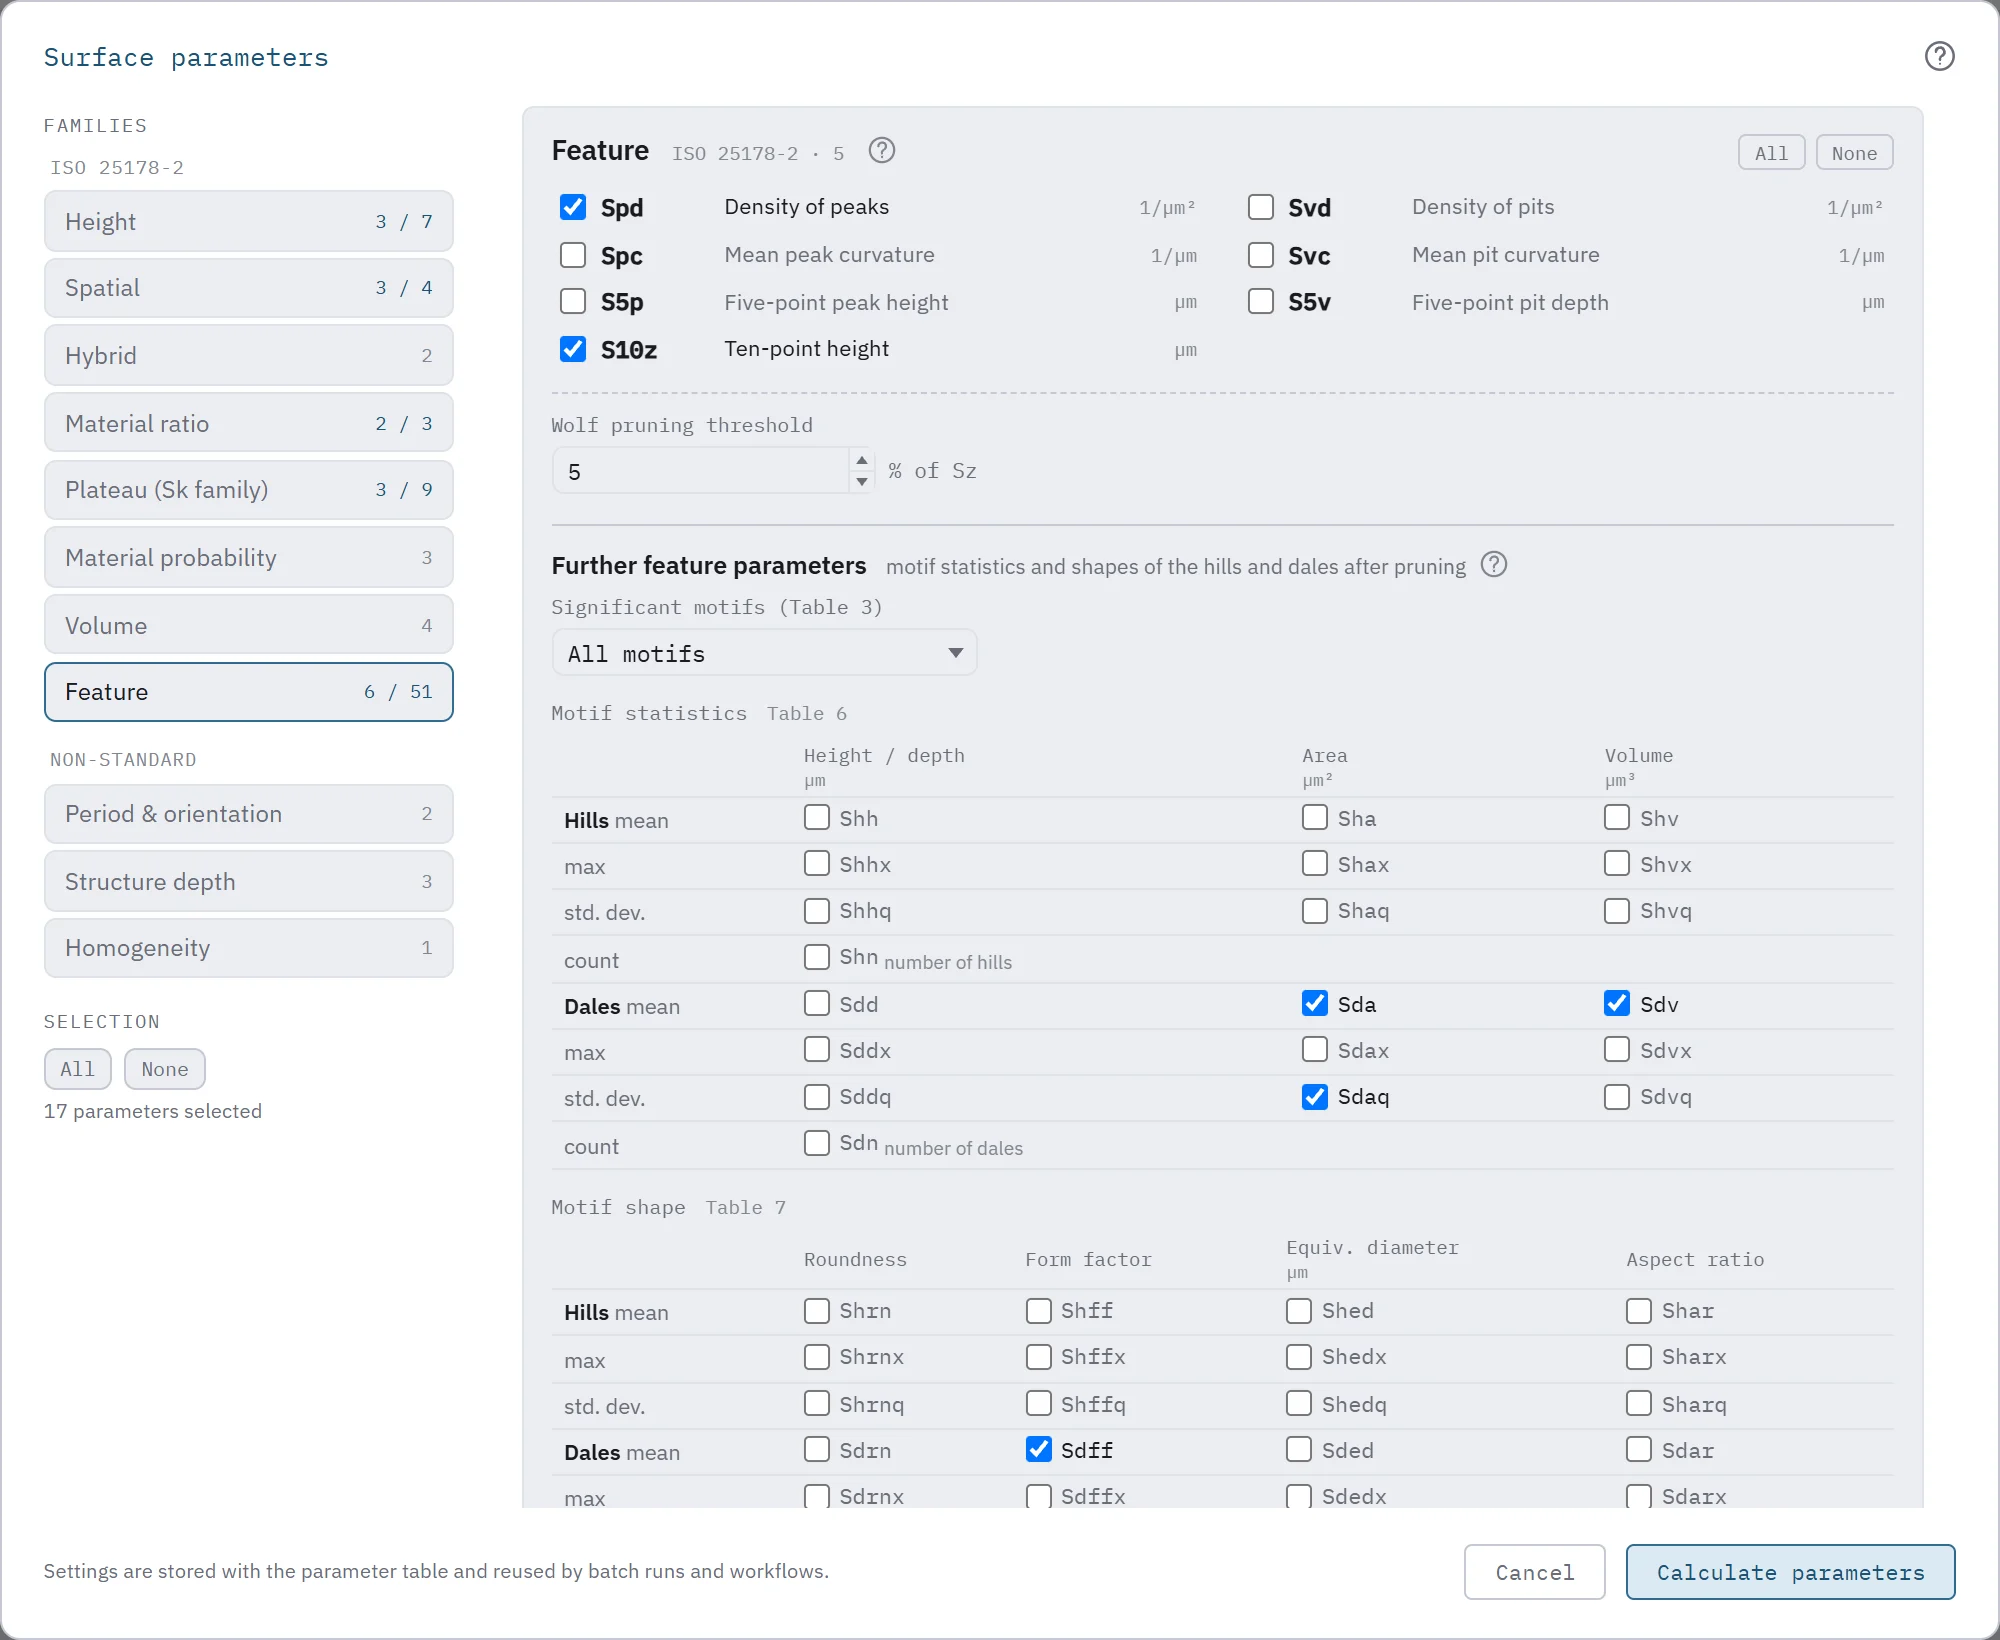Image resolution: width=2000 pixels, height=1640 pixels.
Task: Check S5v five-point pit depth
Action: (1261, 301)
